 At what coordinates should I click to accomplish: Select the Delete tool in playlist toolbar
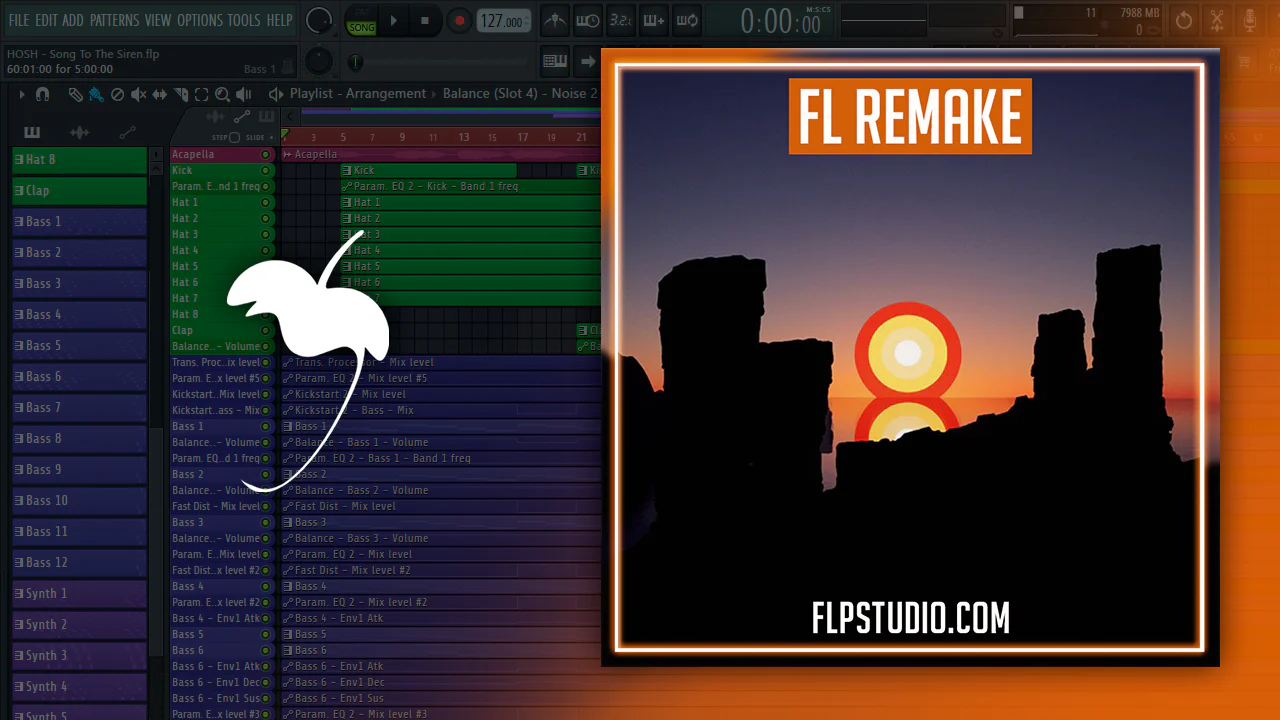coord(117,94)
